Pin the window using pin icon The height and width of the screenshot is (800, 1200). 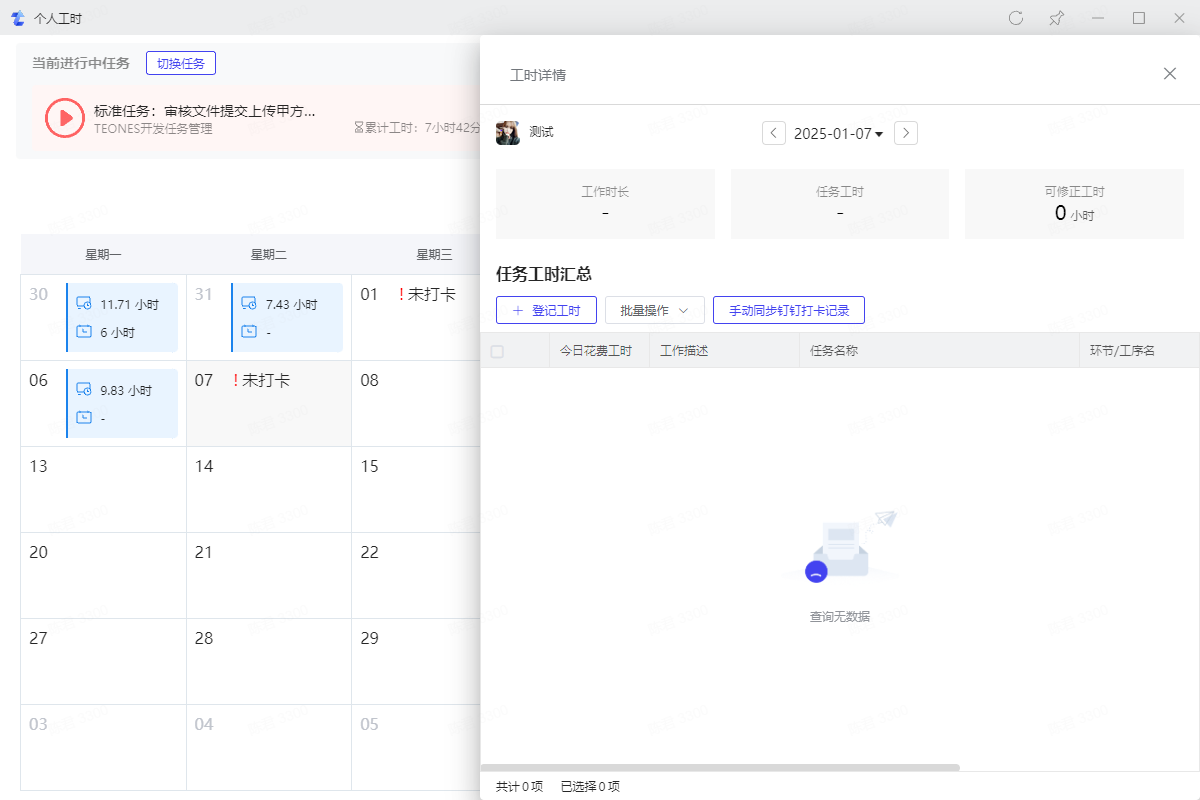click(1056, 18)
